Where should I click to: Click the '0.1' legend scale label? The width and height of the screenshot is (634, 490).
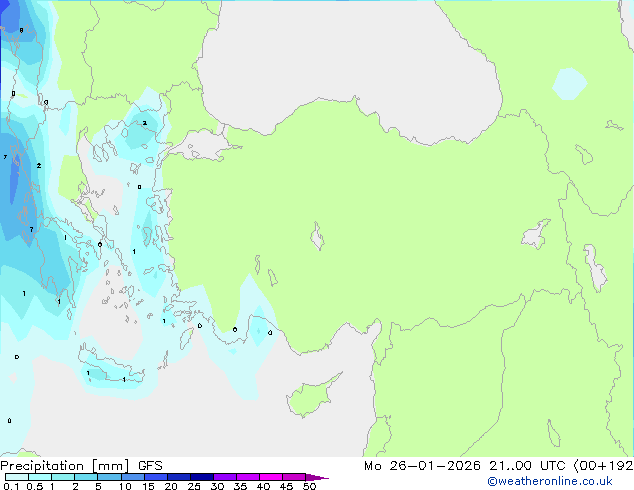pos(11,486)
